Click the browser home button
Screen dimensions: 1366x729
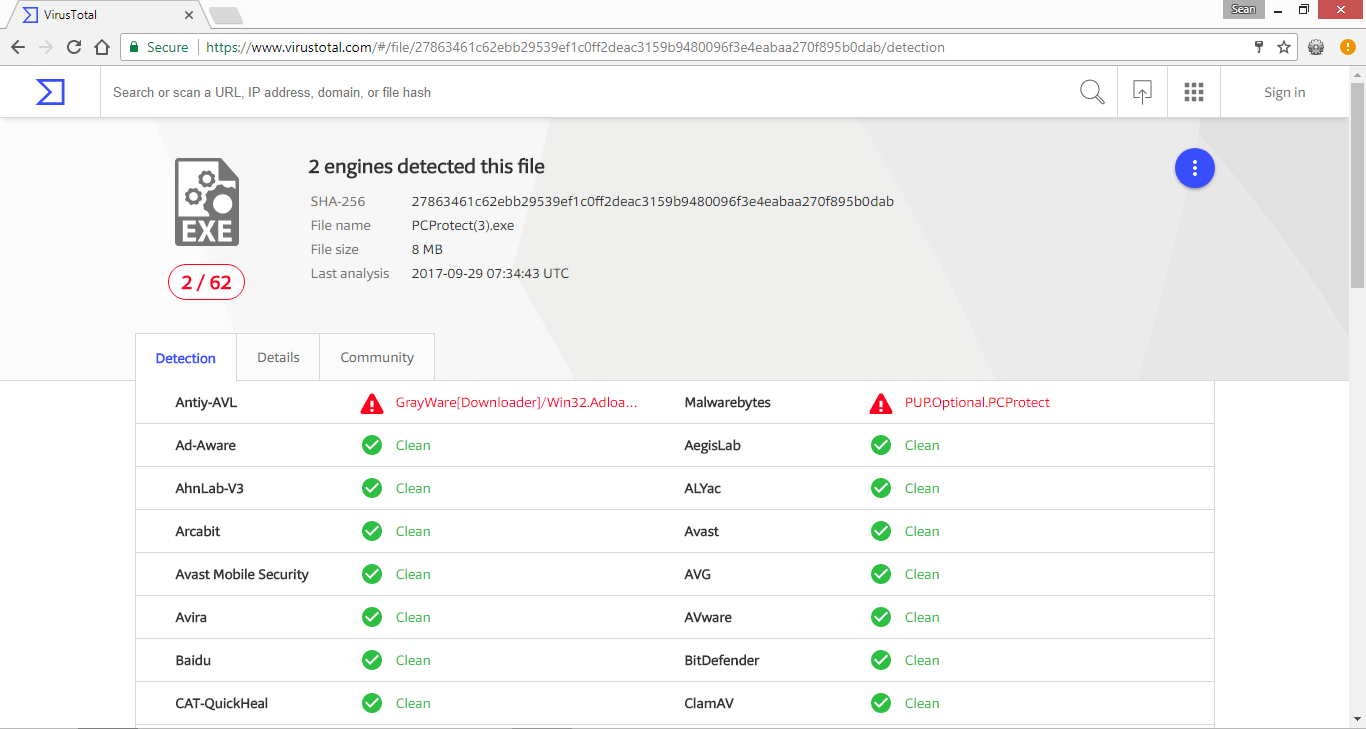coord(102,47)
